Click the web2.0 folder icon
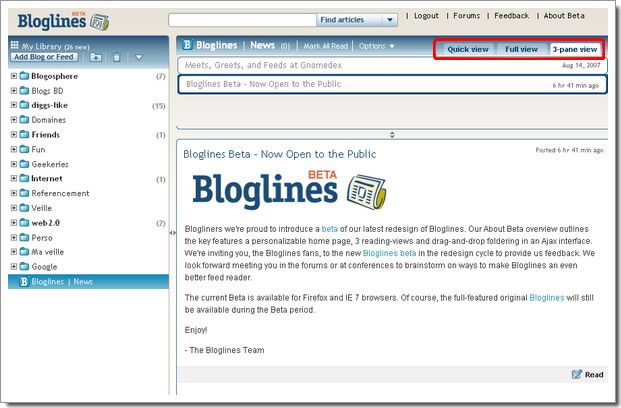 point(24,223)
